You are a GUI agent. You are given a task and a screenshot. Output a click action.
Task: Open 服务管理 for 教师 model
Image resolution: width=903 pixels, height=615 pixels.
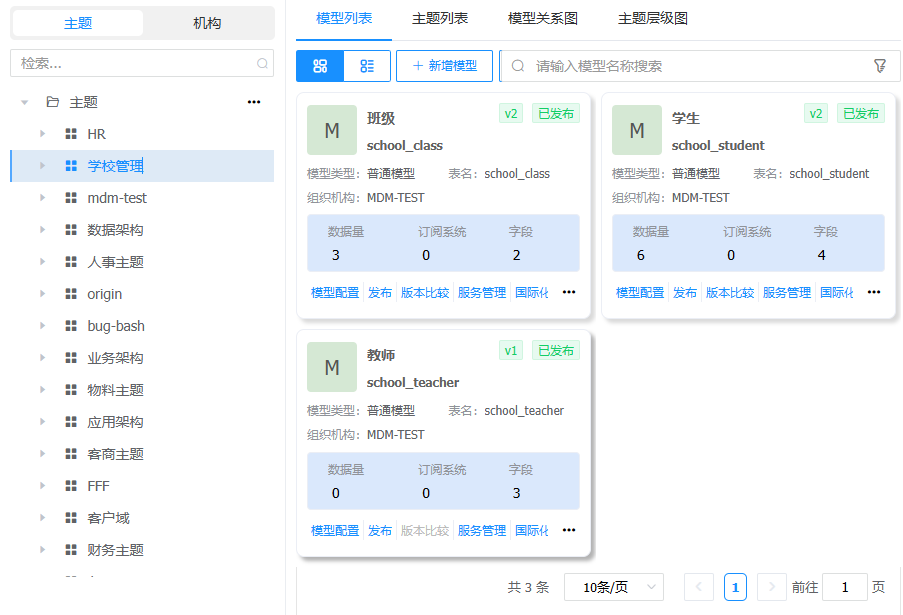point(482,530)
